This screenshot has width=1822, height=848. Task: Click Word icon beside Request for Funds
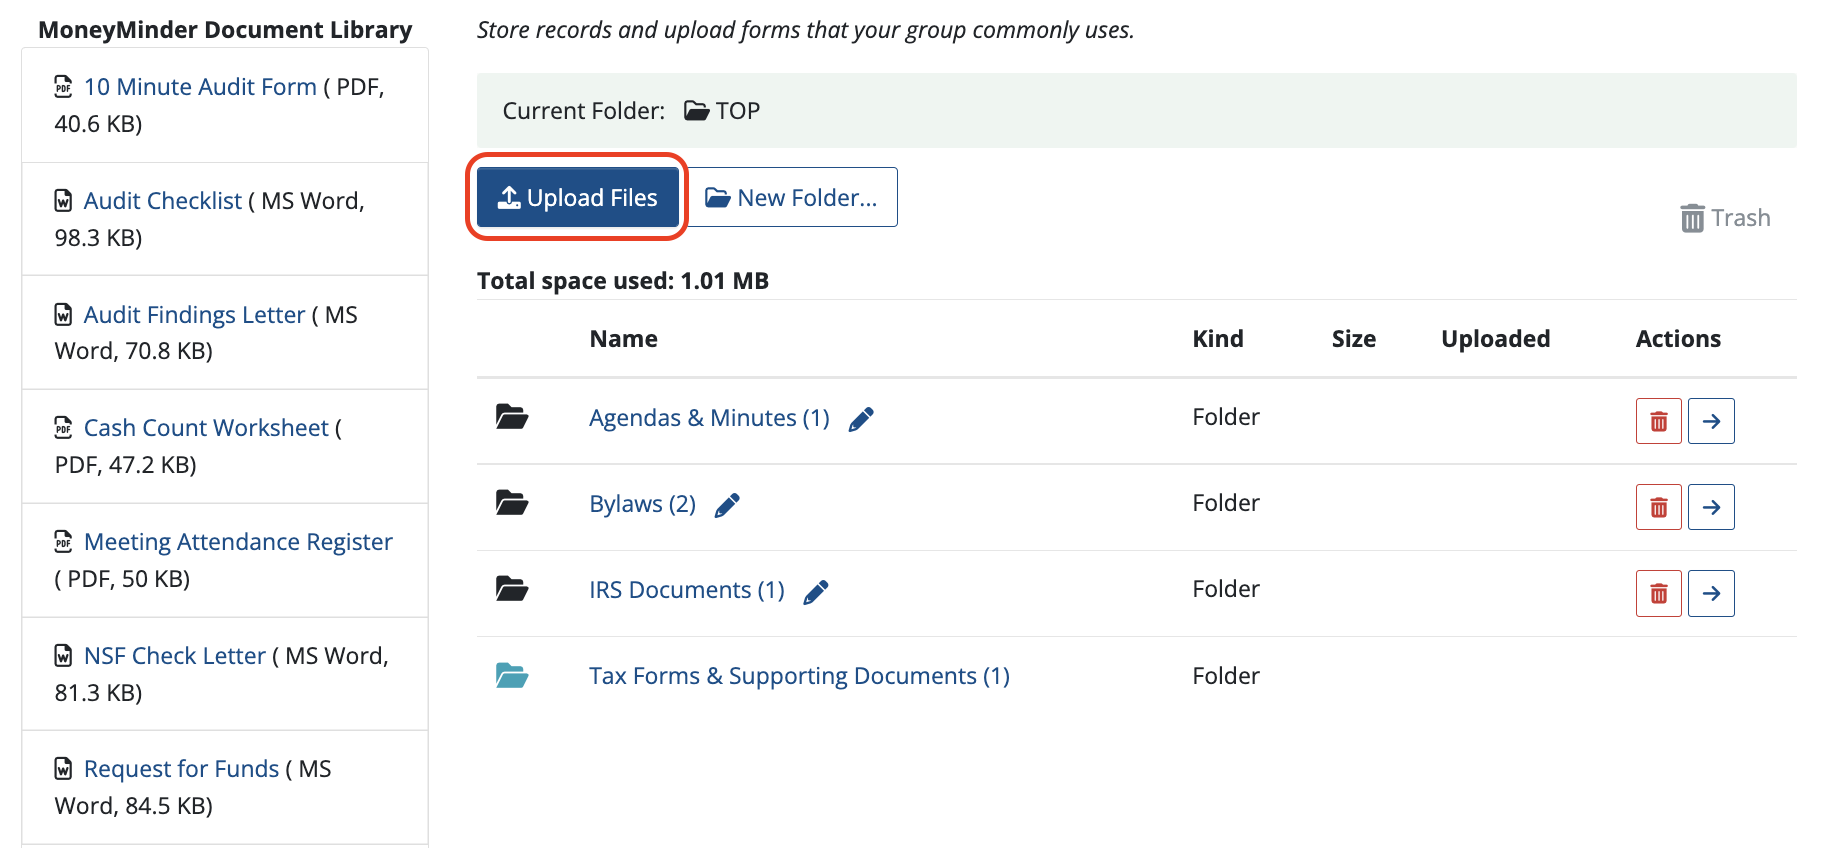tap(63, 768)
